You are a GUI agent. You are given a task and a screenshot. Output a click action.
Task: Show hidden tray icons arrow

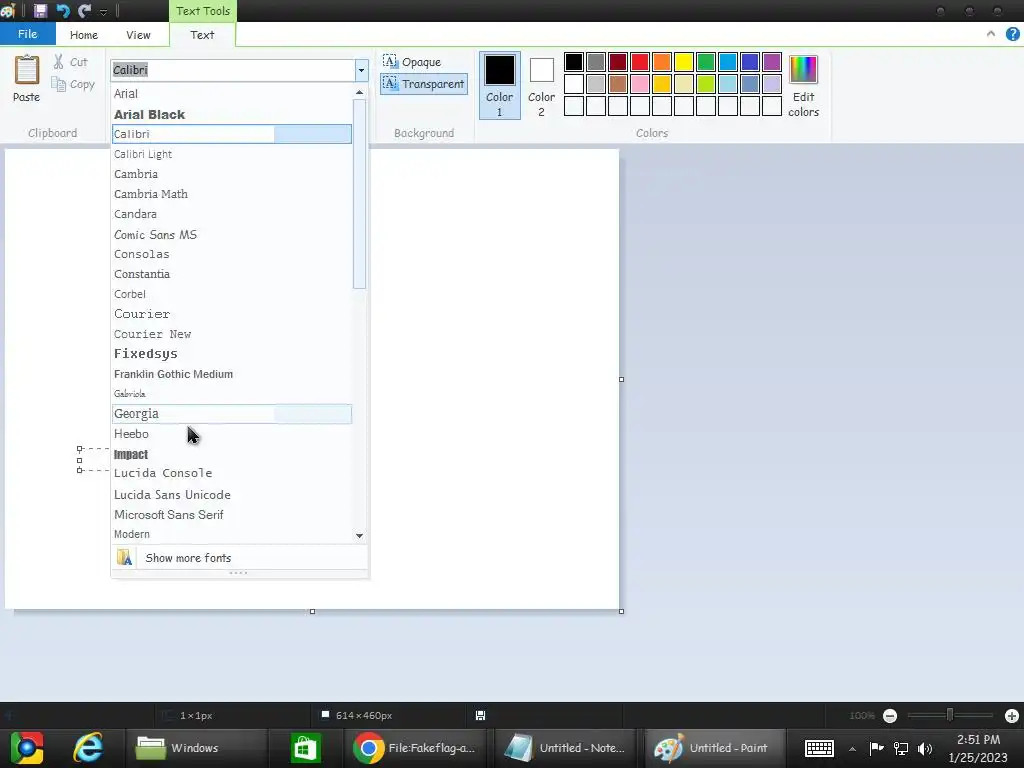coord(852,749)
